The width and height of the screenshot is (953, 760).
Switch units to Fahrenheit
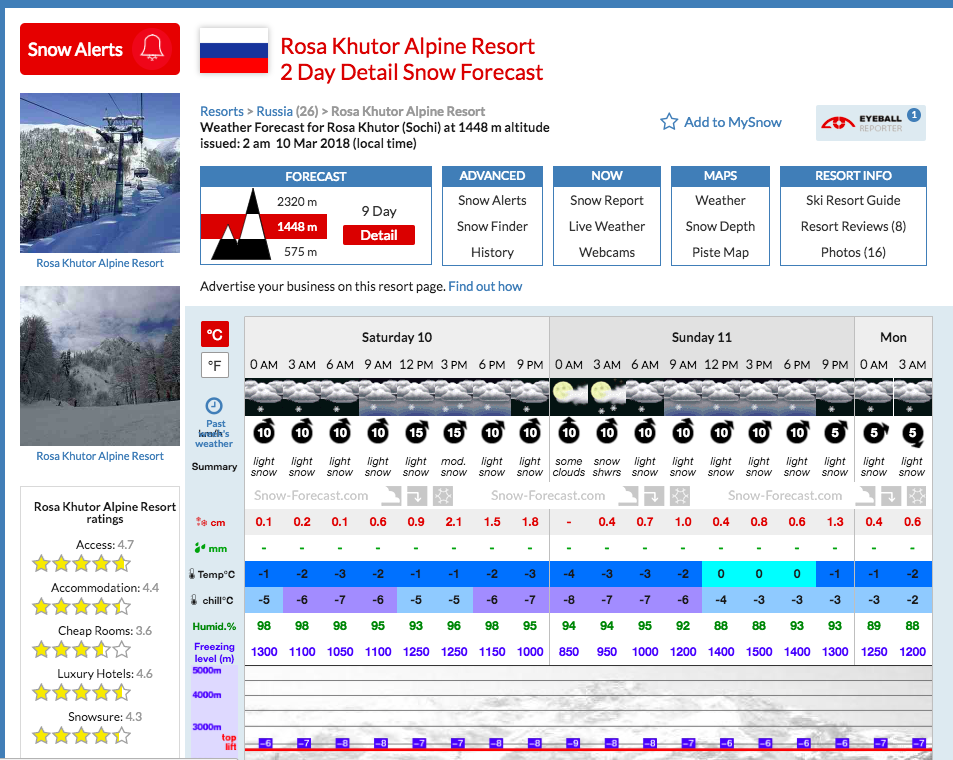215,365
